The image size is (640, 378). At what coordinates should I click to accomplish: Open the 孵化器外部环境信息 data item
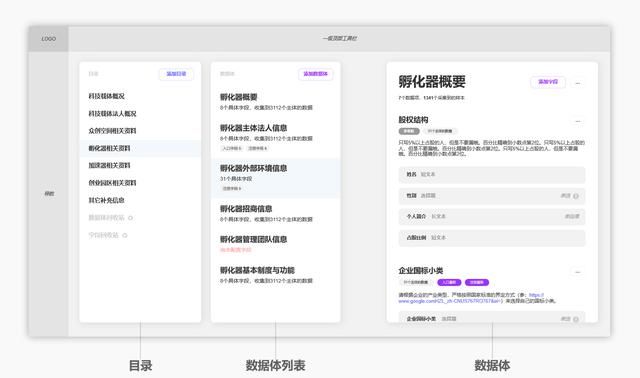click(276, 178)
